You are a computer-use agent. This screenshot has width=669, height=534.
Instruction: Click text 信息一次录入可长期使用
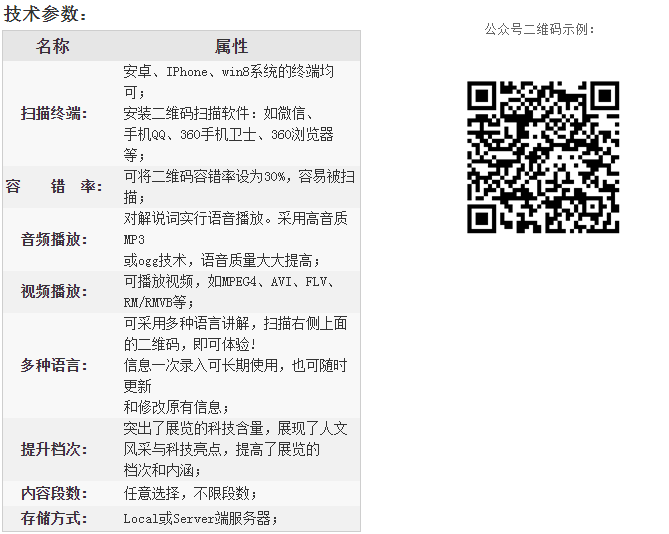coord(201,366)
